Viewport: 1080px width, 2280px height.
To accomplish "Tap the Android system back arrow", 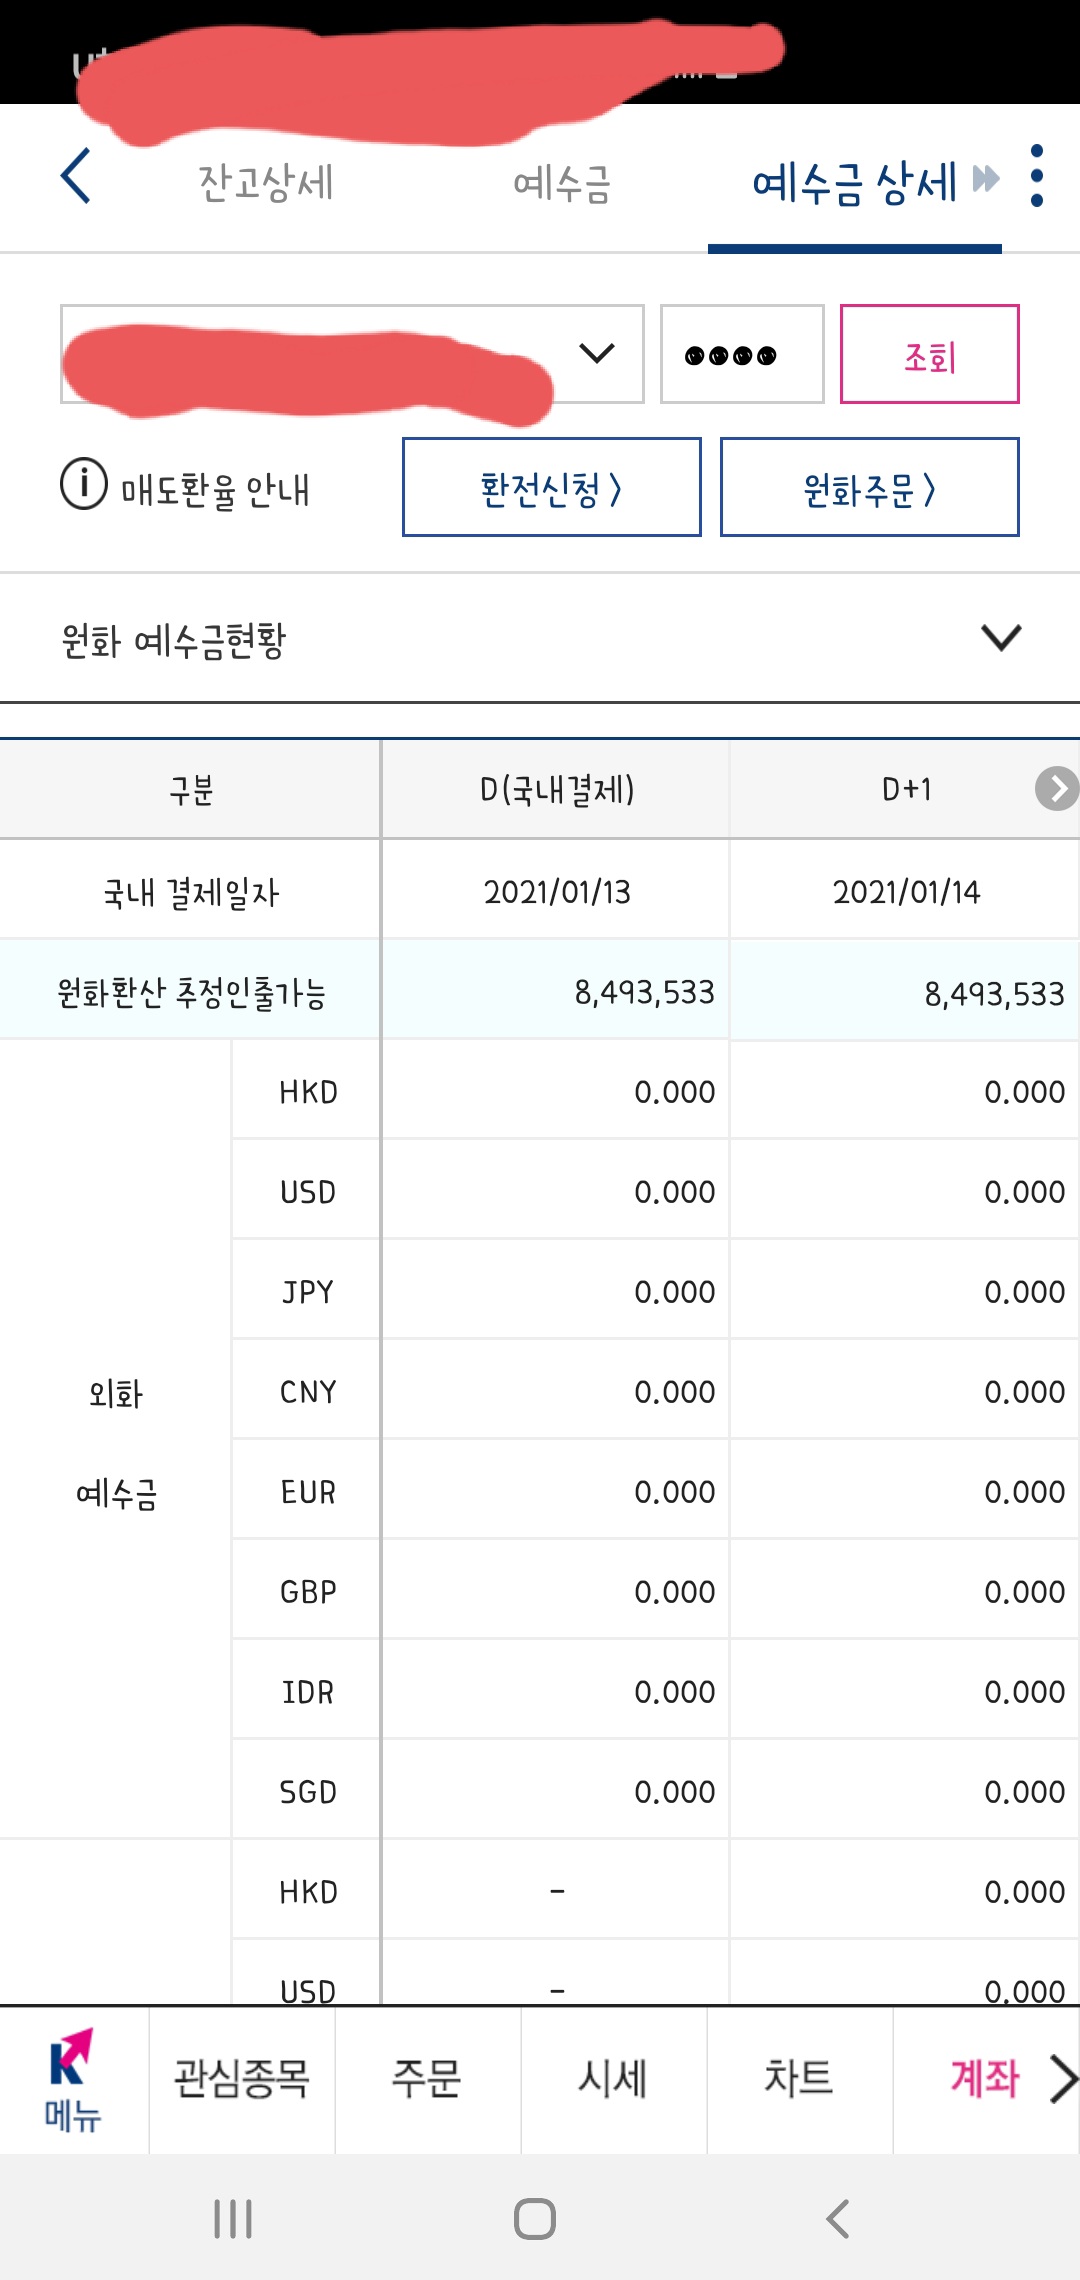I will point(838,2219).
